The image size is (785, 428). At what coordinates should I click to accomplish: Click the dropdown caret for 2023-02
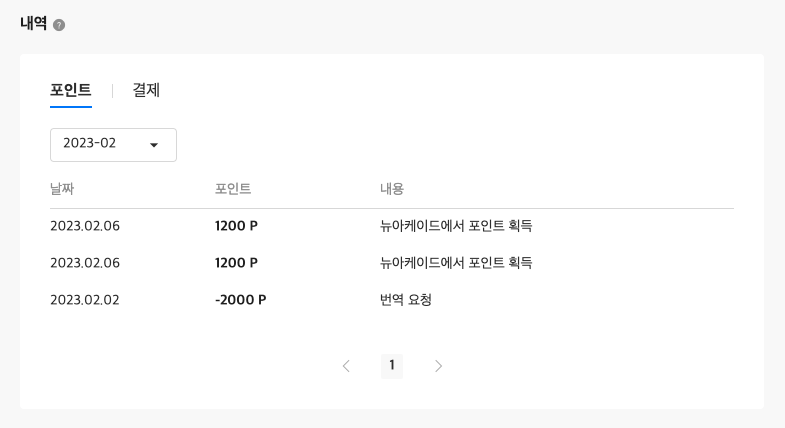point(154,145)
